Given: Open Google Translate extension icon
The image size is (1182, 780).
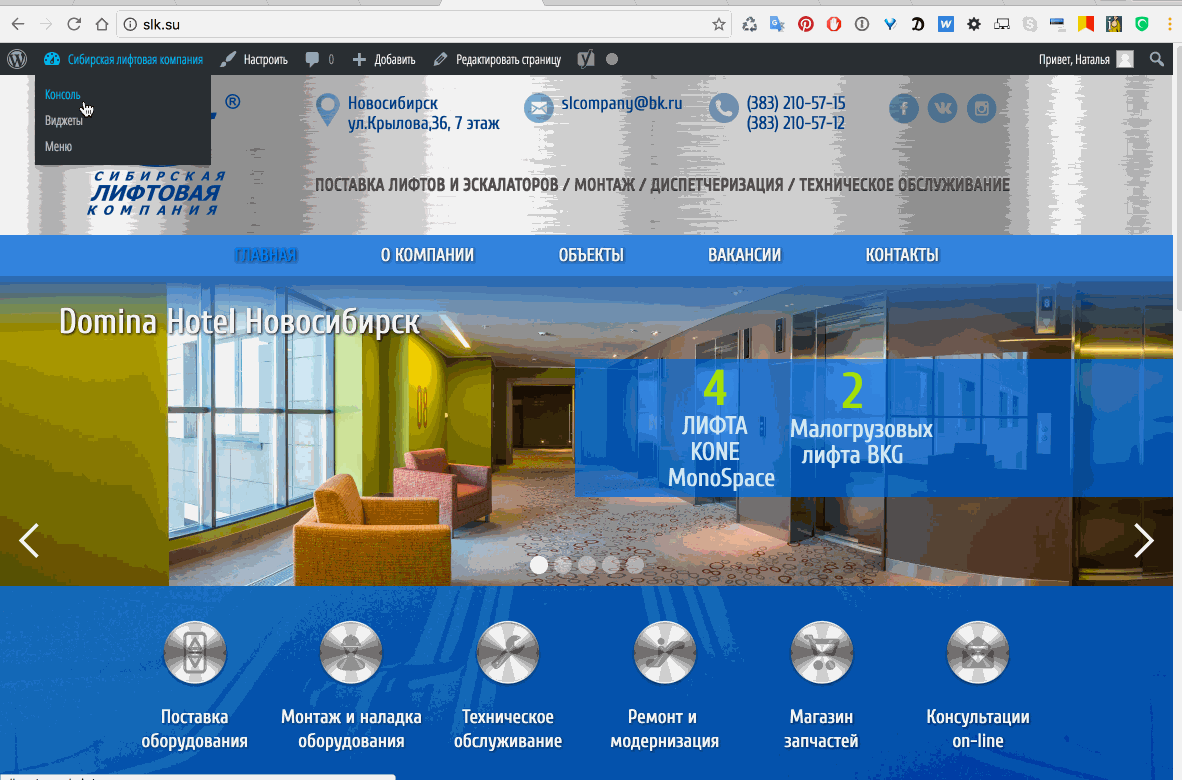Looking at the screenshot, I should coord(777,24).
